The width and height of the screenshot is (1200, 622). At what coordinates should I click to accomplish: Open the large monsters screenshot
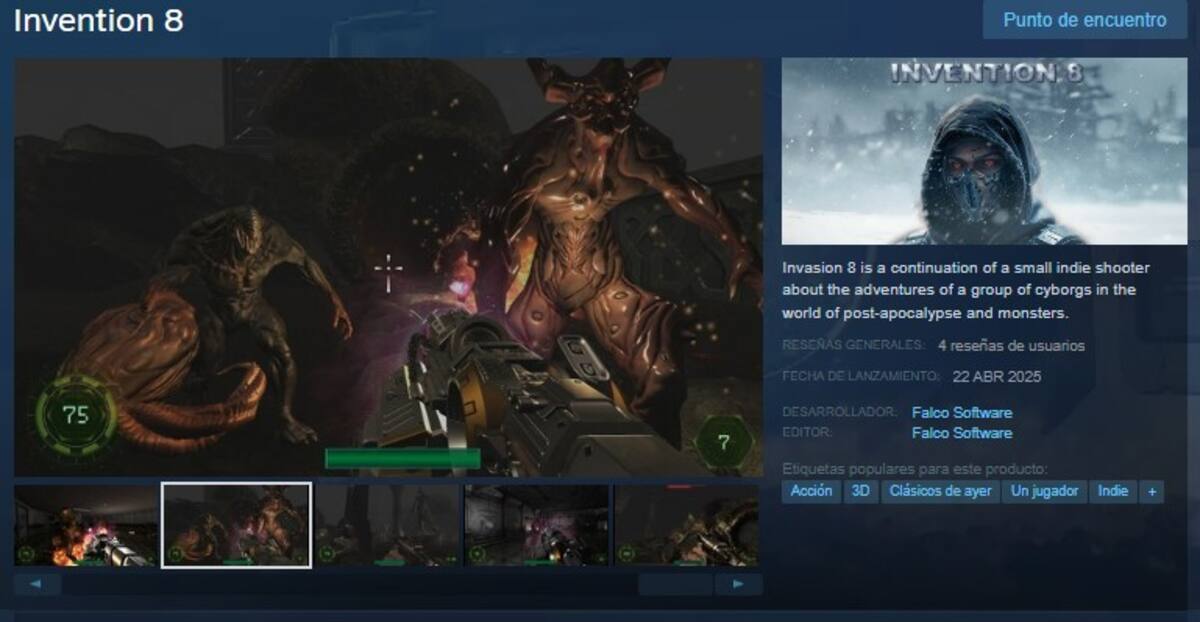click(x=388, y=266)
